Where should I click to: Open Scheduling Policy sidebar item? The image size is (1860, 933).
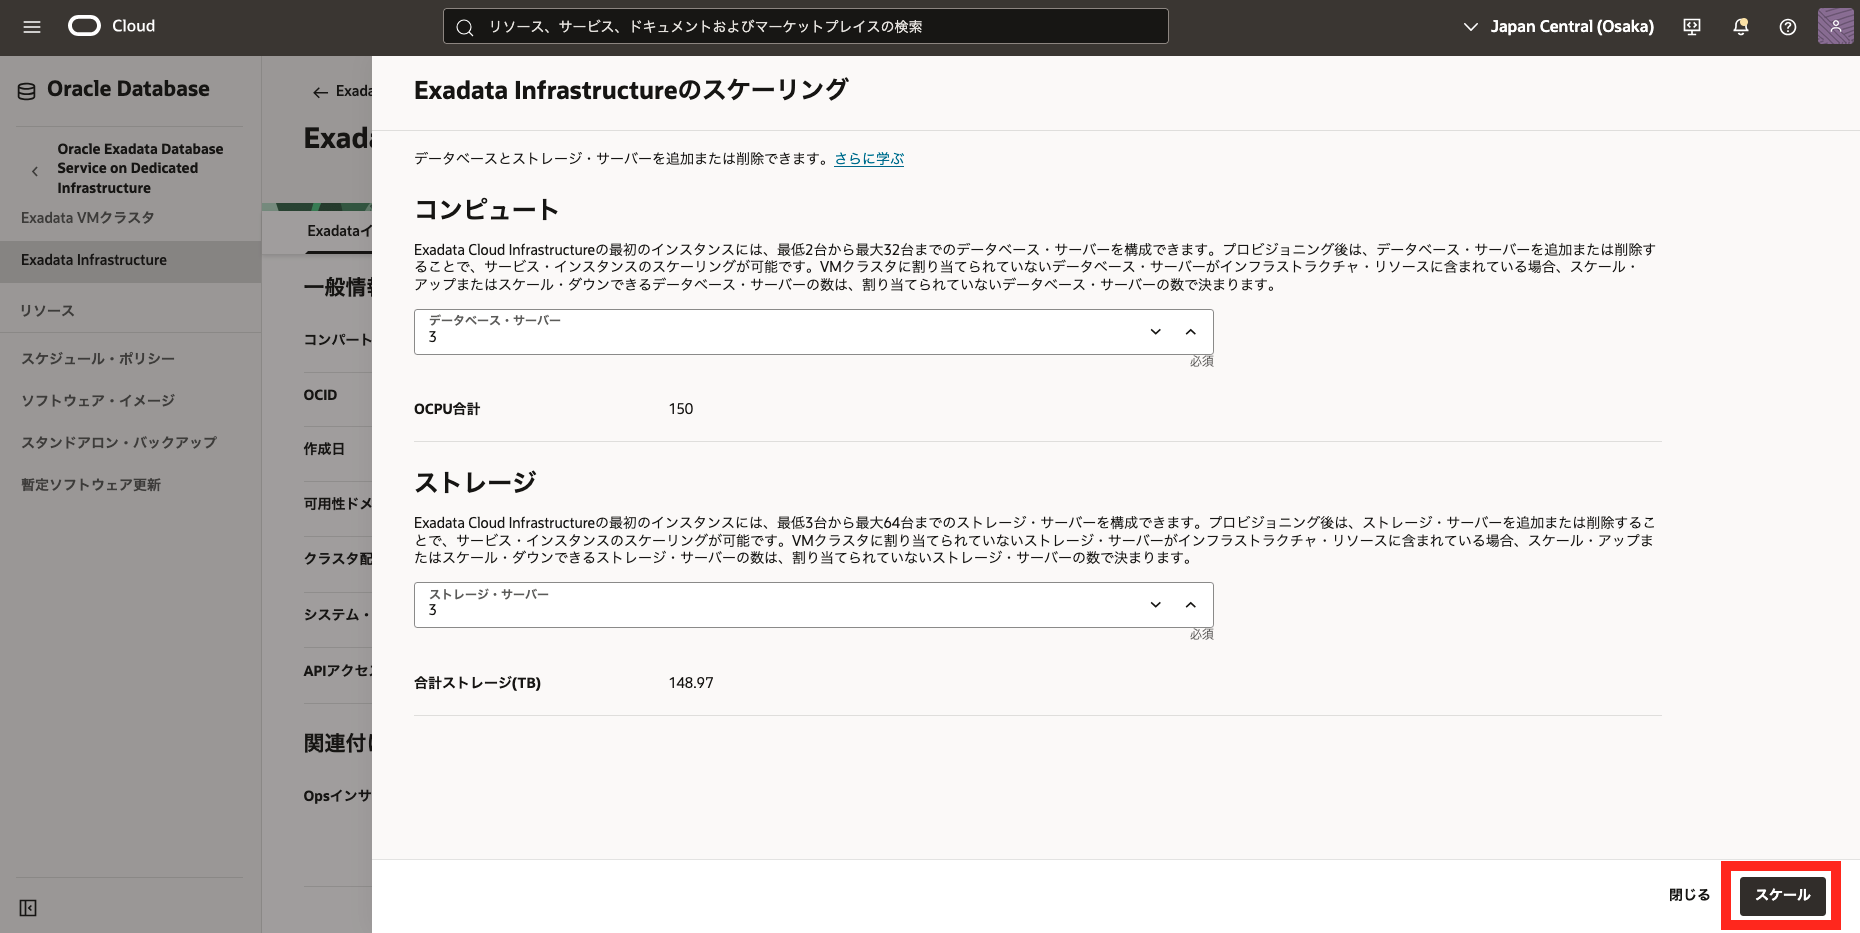pyautogui.click(x=98, y=359)
